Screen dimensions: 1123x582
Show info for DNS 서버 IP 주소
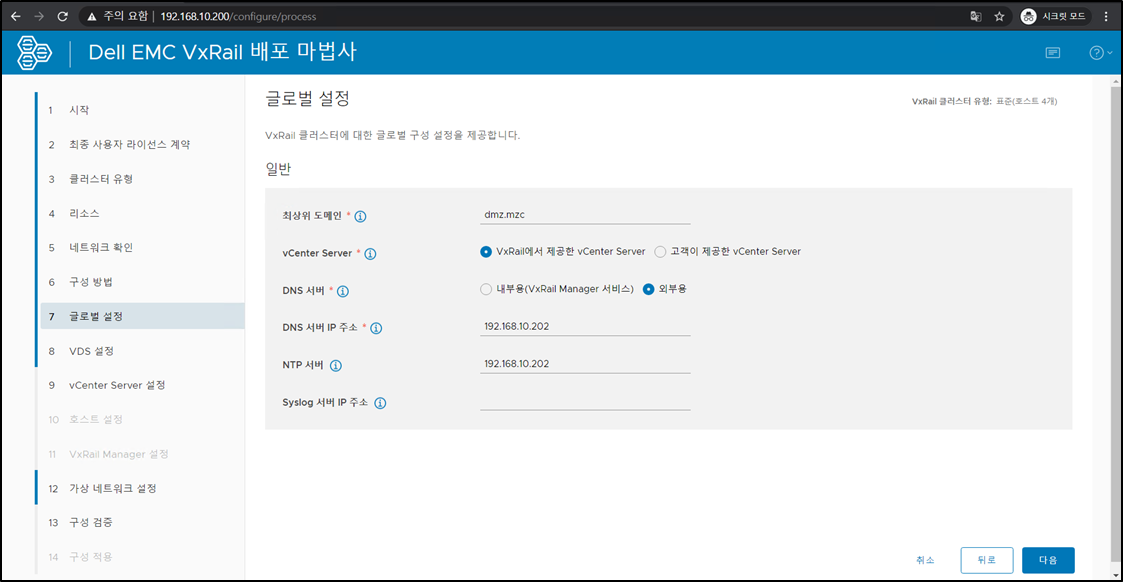[376, 329]
